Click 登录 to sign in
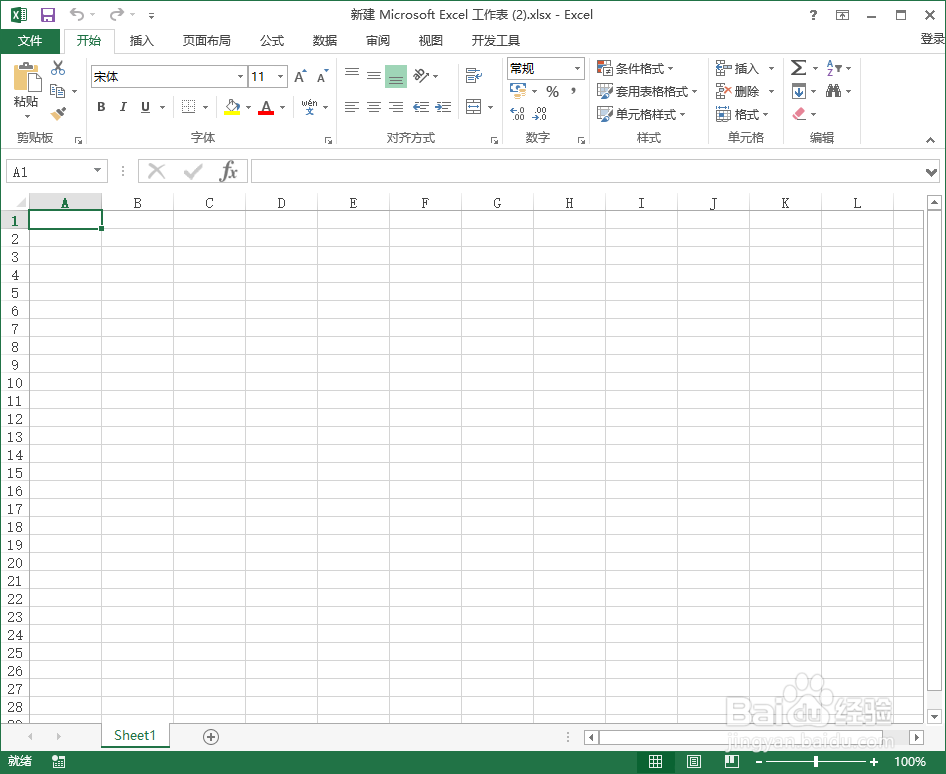 (x=933, y=39)
